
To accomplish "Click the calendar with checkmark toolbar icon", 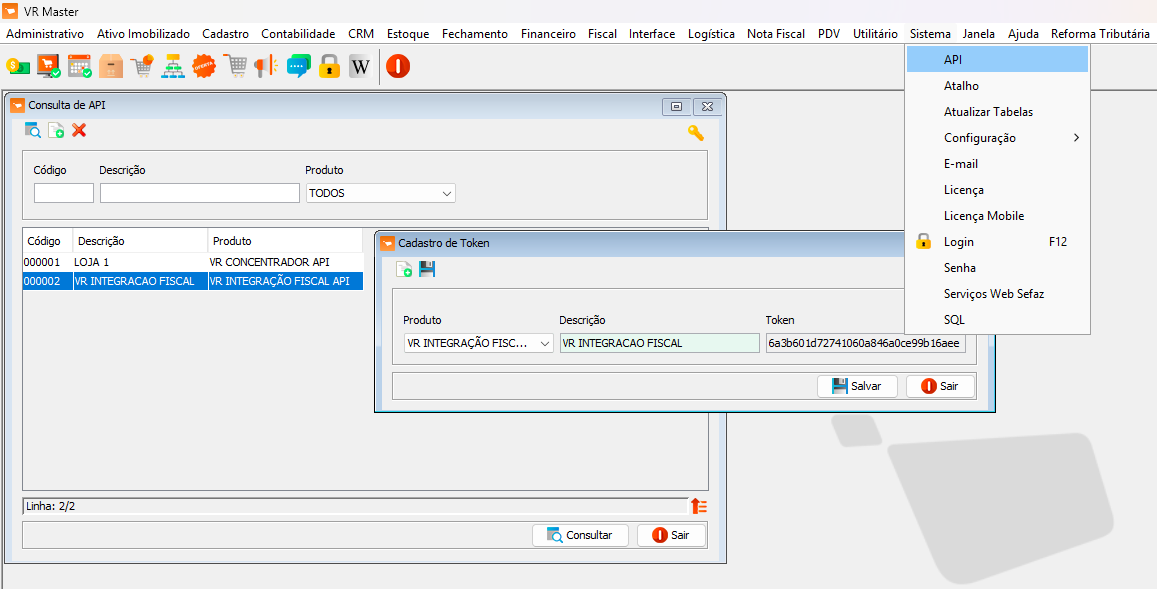I will 80,67.
